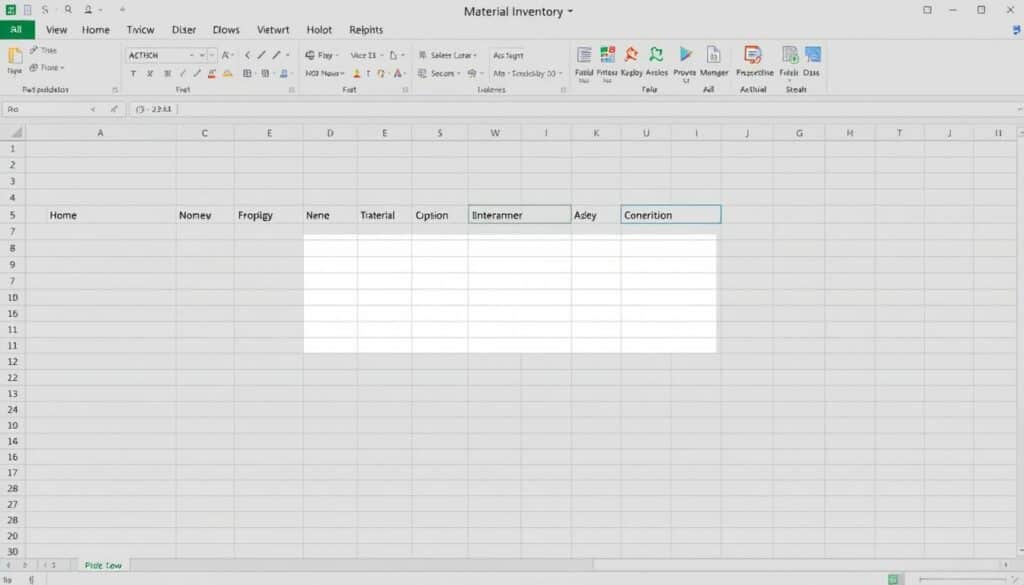Click the left chevron icon beside font size
Image resolution: width=1024 pixels, height=585 pixels.
click(x=248, y=55)
